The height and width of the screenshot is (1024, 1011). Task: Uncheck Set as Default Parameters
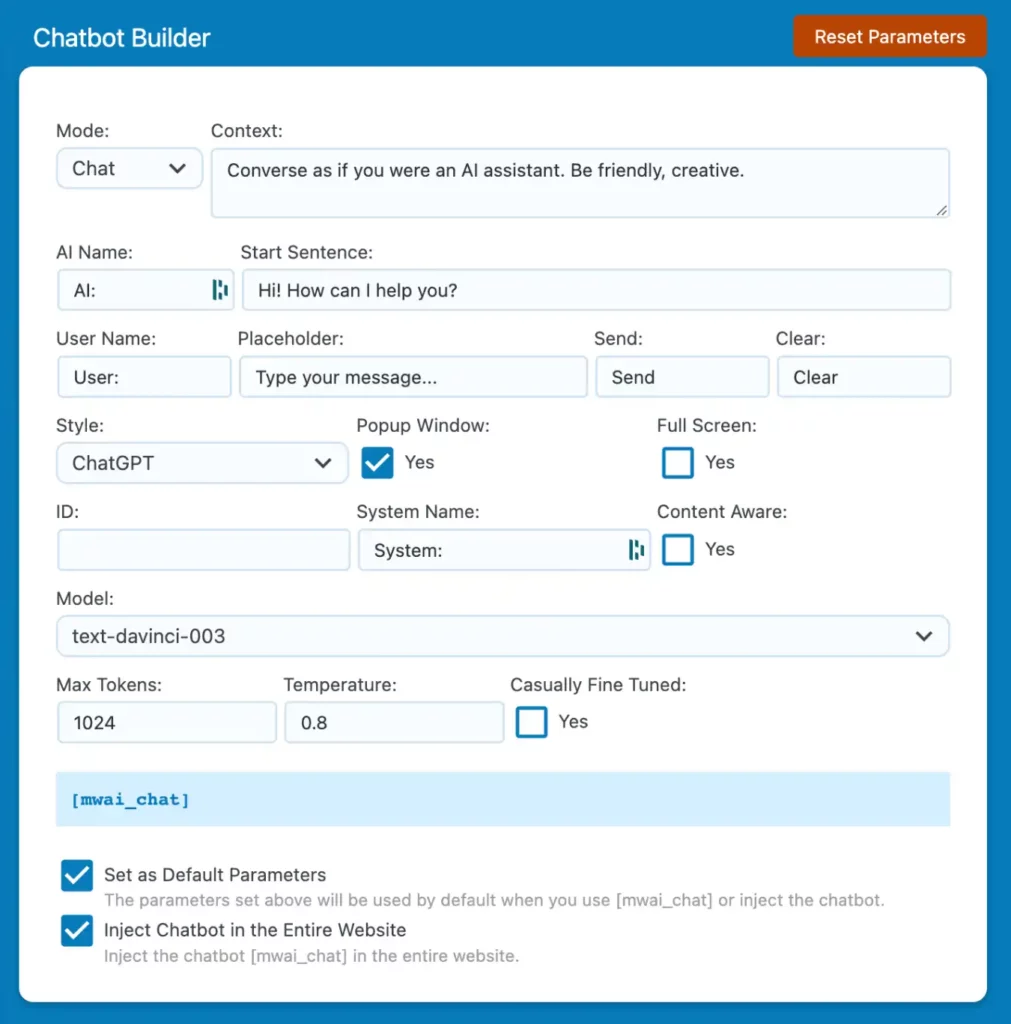pos(76,875)
